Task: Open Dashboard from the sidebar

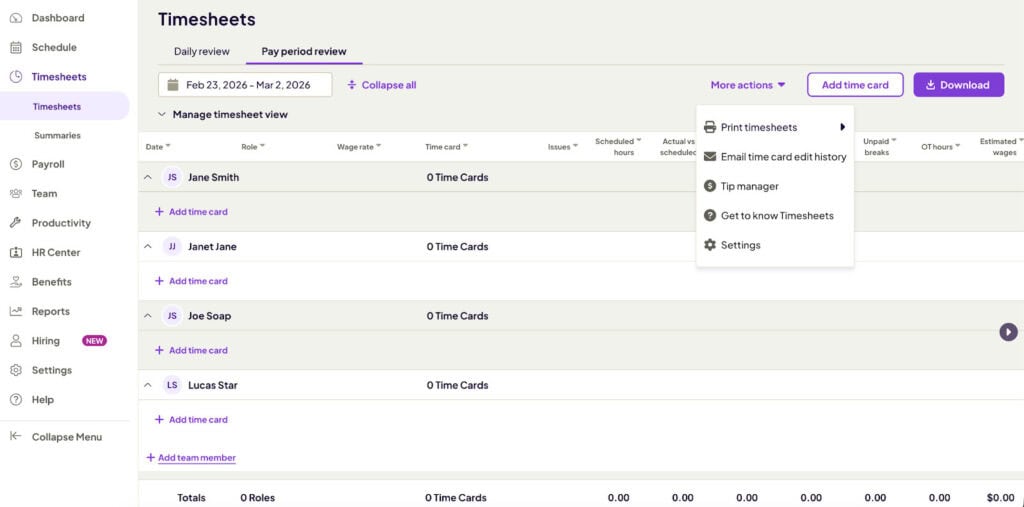Action: point(57,18)
